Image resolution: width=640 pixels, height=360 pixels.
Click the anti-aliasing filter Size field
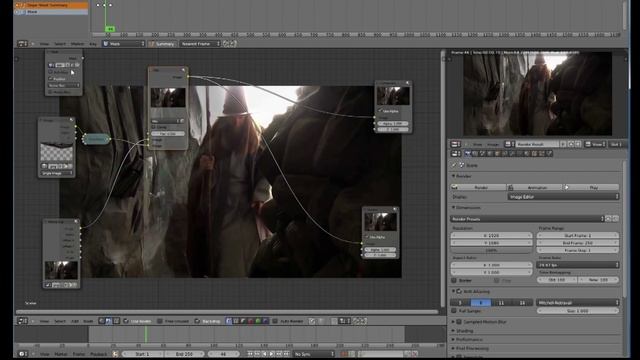pos(578,311)
